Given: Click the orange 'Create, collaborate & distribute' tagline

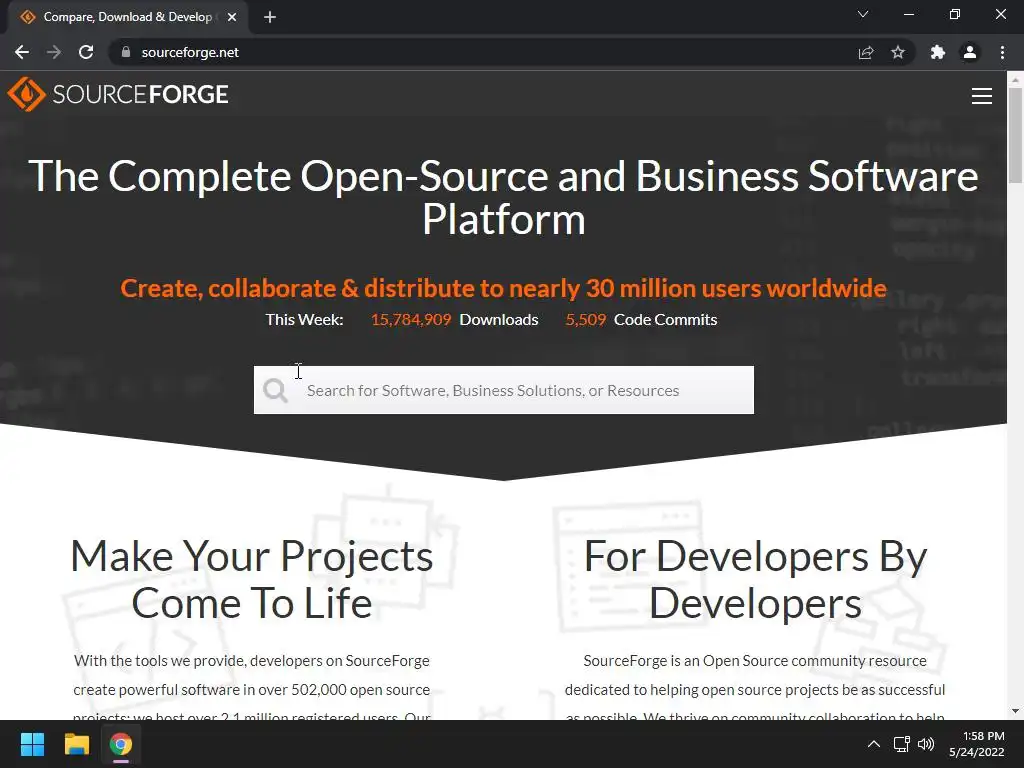Looking at the screenshot, I should pos(504,288).
